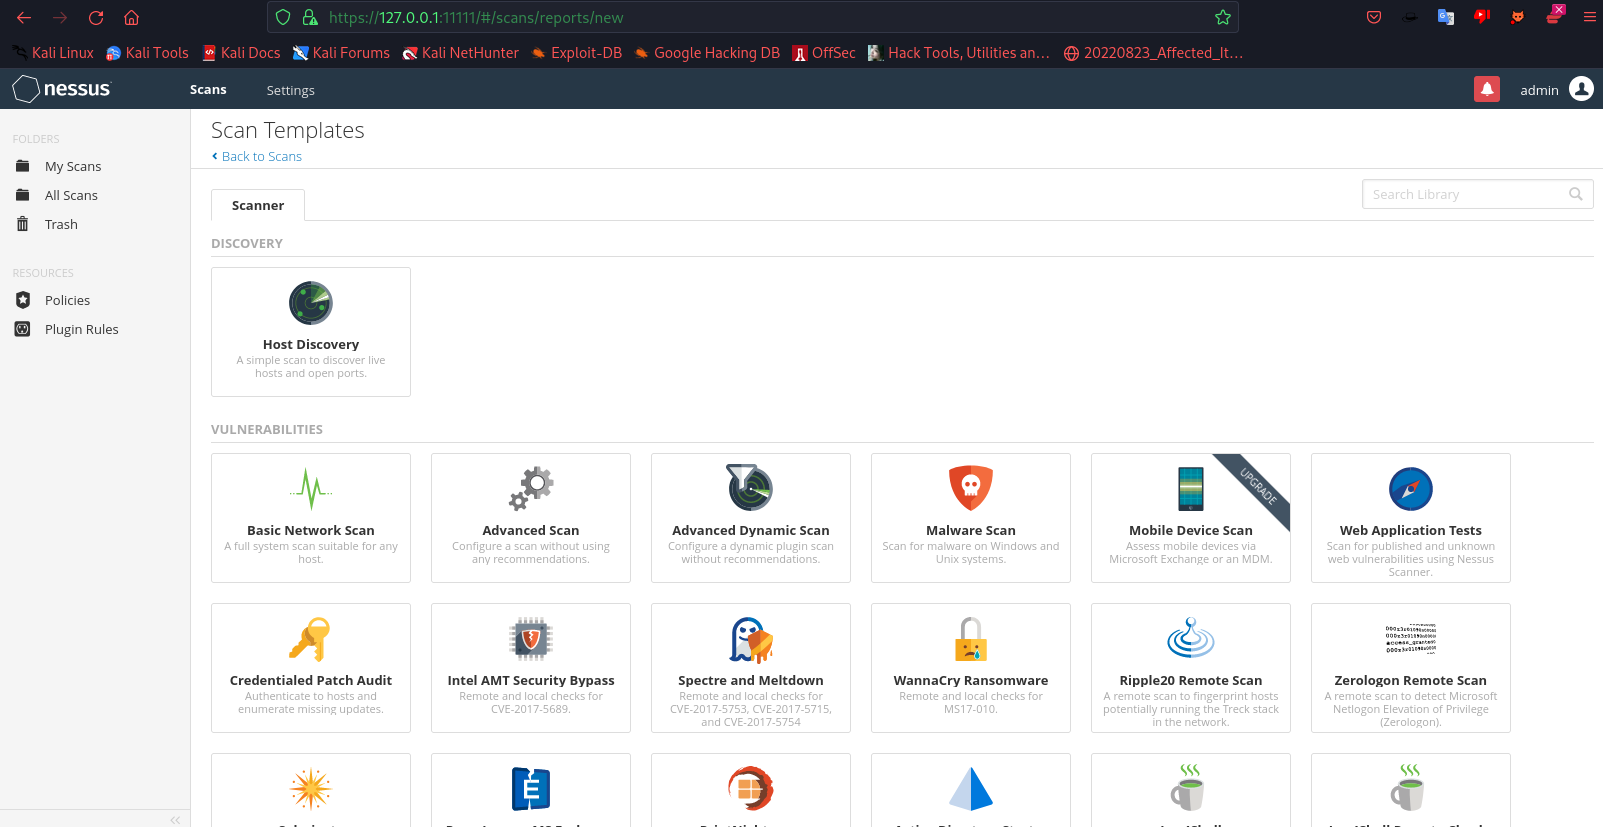Go to browser home page icon

131,17
